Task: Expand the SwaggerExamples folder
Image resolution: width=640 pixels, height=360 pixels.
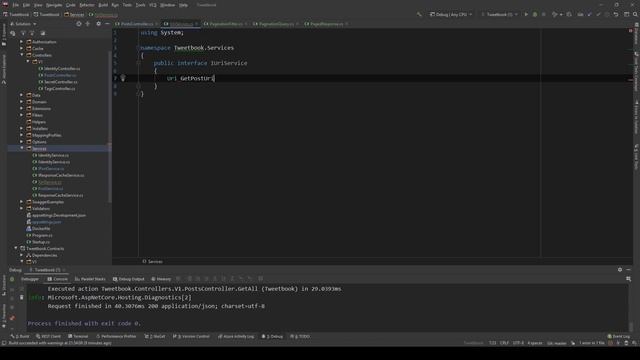Action: [x=22, y=202]
